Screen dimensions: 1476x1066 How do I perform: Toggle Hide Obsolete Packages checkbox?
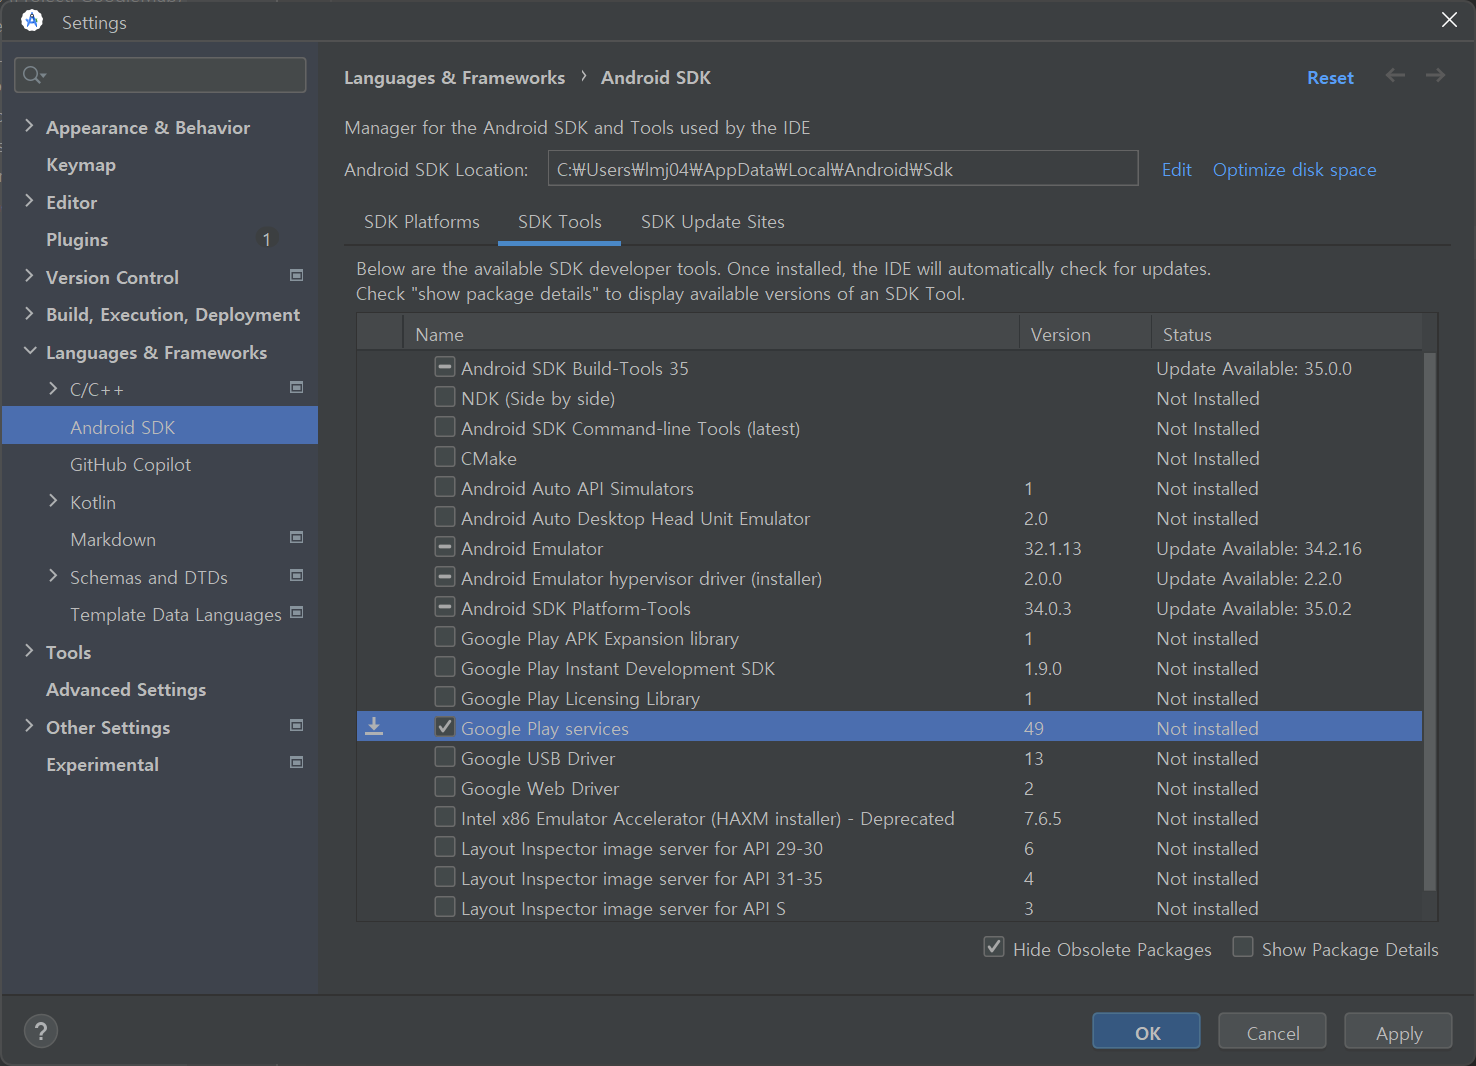coord(994,947)
